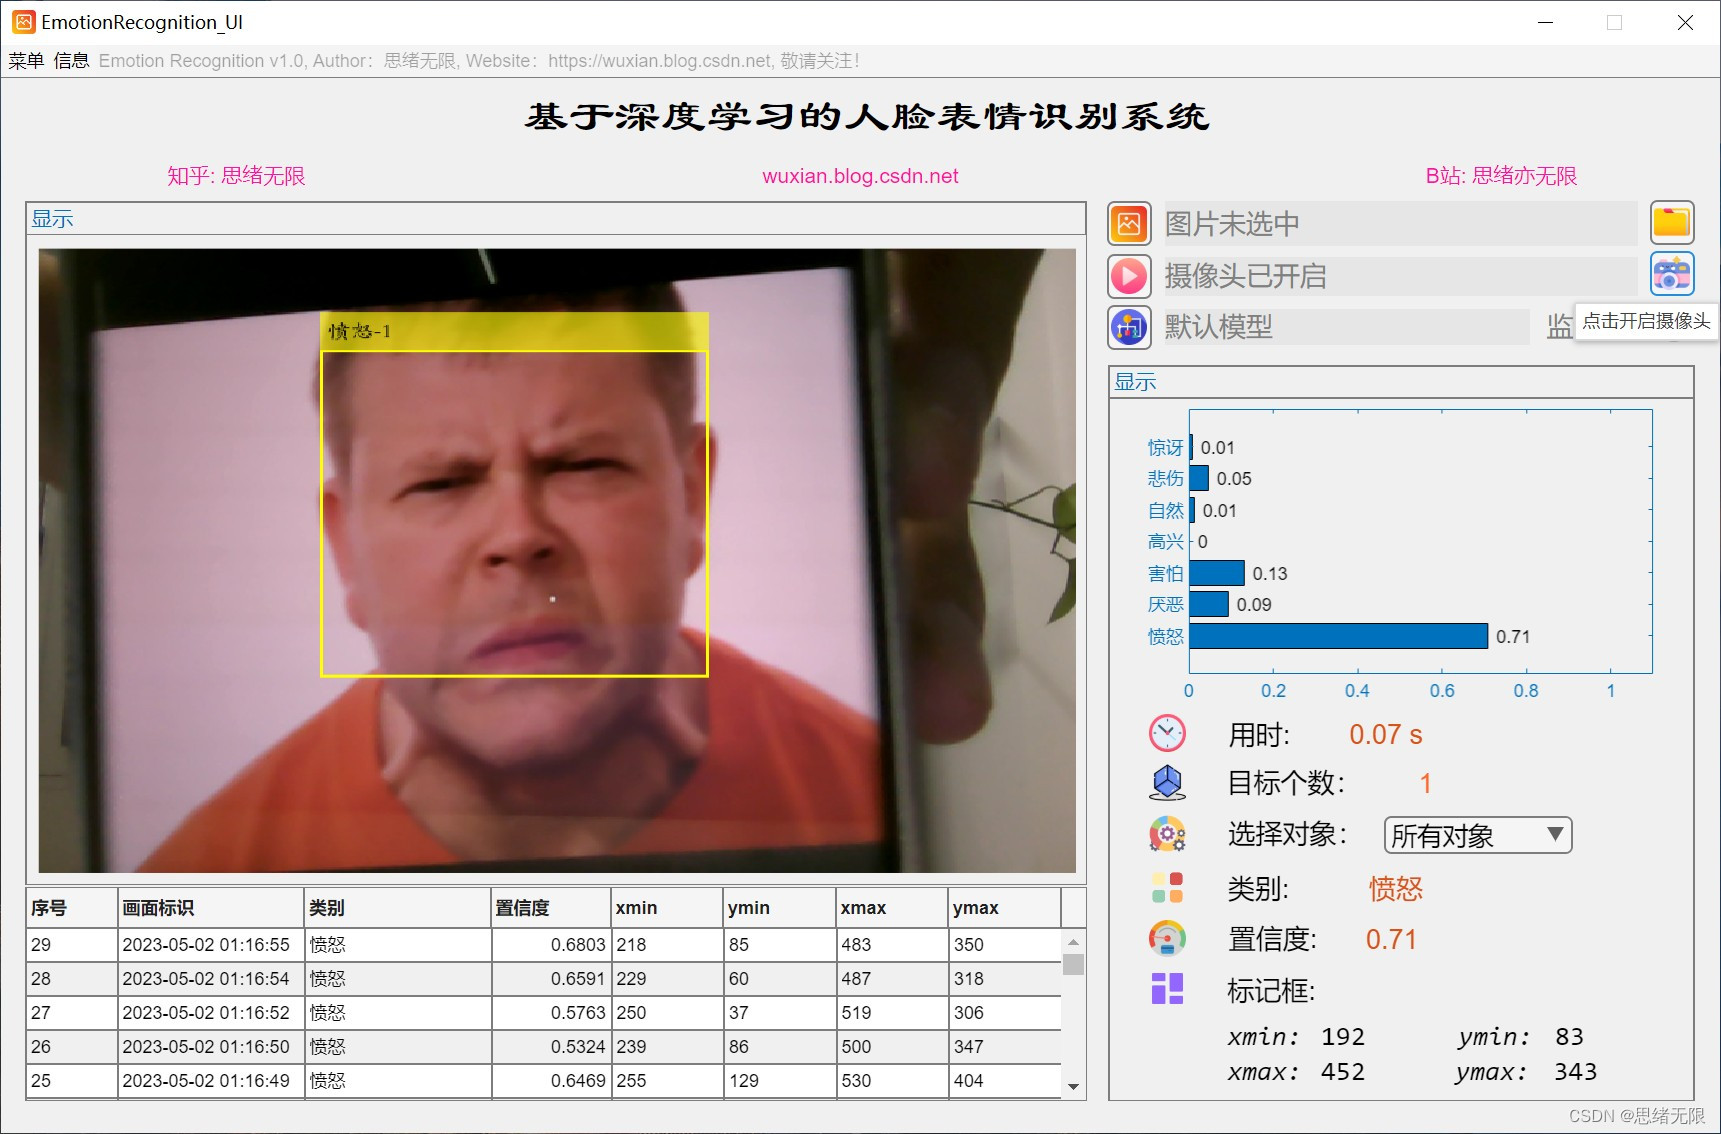Click the ymax value 343
The width and height of the screenshot is (1721, 1134).
[1575, 1072]
